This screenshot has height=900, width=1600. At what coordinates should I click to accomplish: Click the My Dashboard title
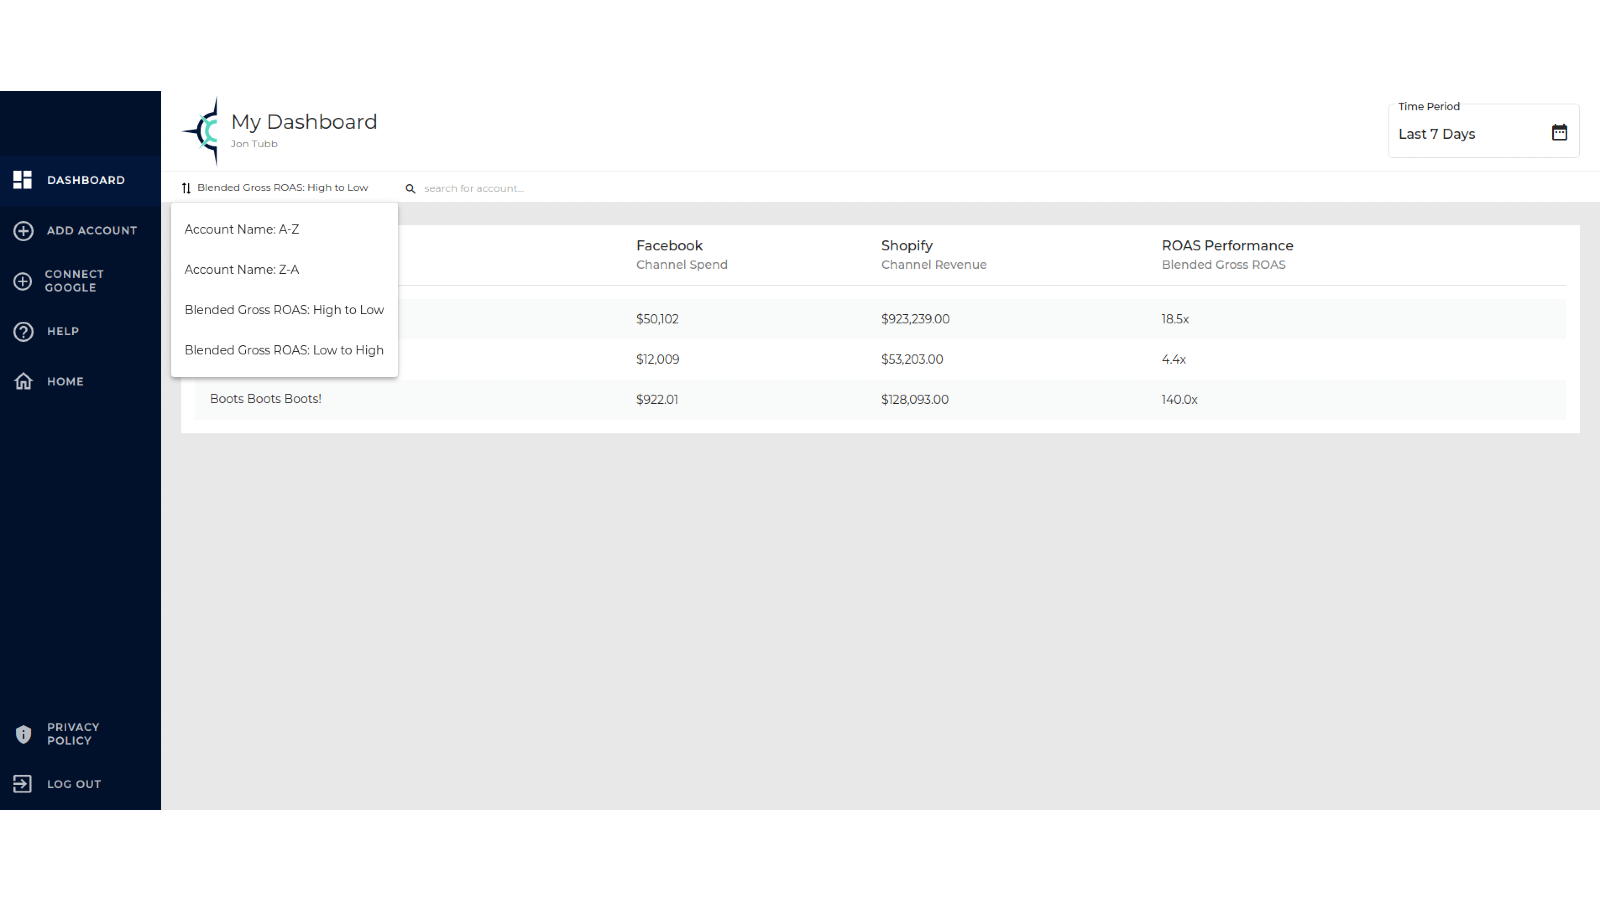[x=304, y=122]
